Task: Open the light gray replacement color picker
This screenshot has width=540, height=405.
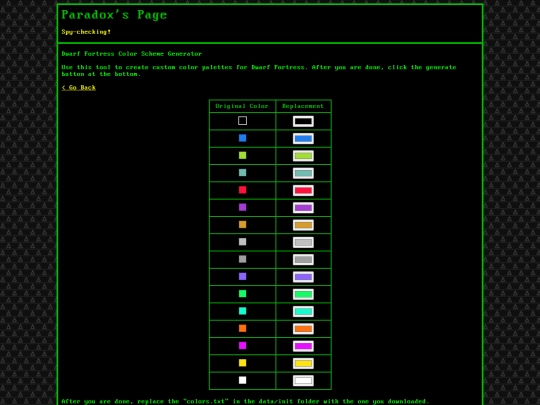Action: 303,242
